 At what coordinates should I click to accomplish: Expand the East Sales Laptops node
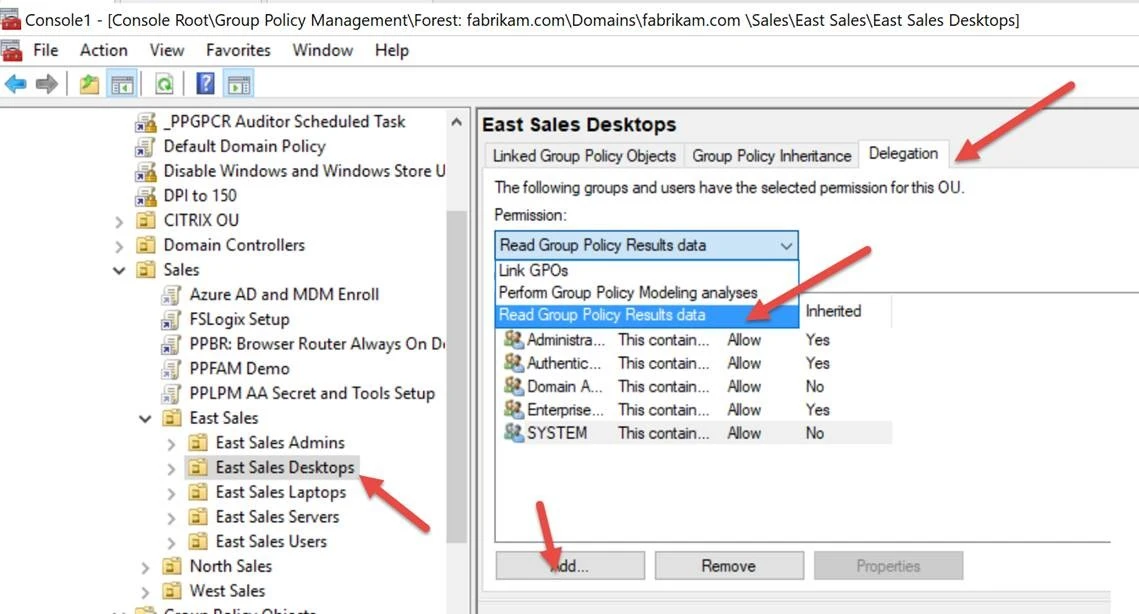coord(172,492)
